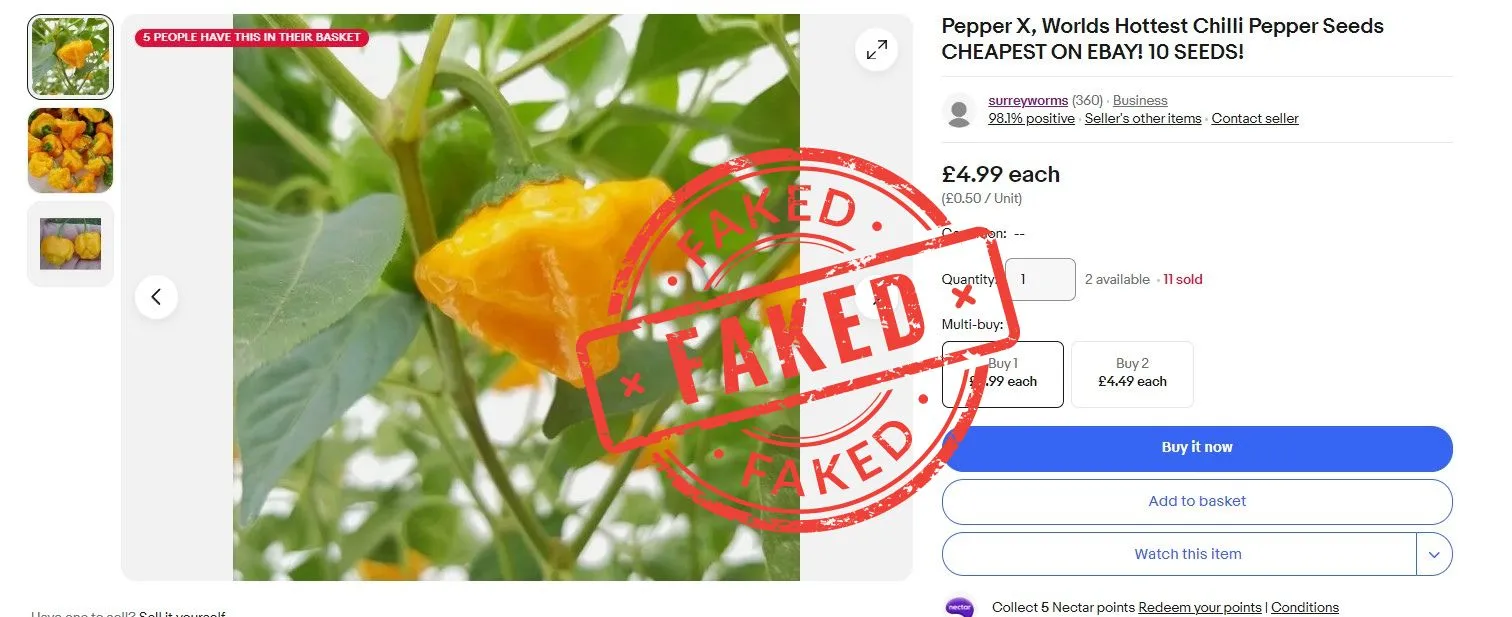This screenshot has height=617, width=1512.
Task: Open the Nectar Conditions link
Action: pyautogui.click(x=1304, y=607)
